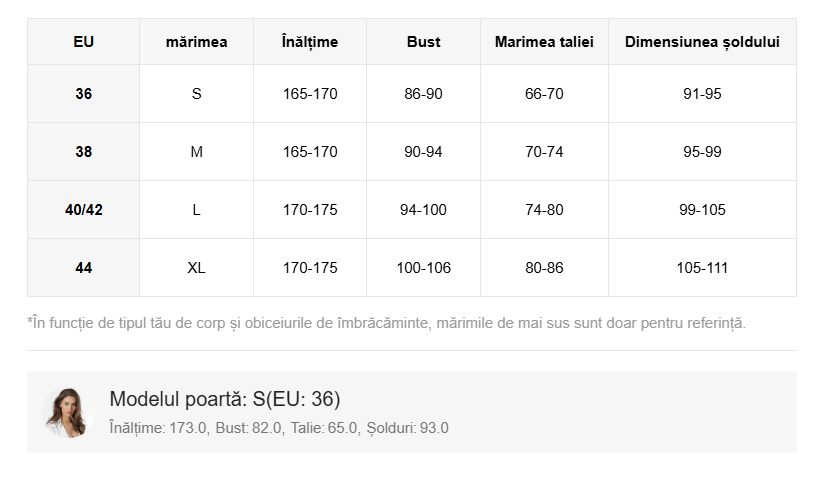Select the EU 44 row label
This screenshot has width=829, height=479.
click(83, 268)
